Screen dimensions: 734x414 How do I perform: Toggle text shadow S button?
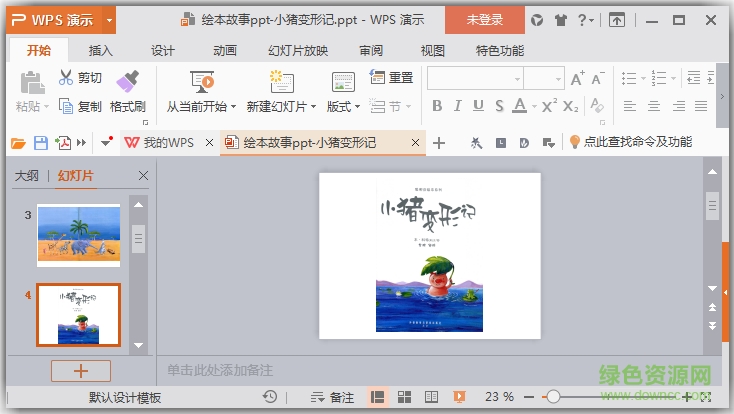[499, 106]
